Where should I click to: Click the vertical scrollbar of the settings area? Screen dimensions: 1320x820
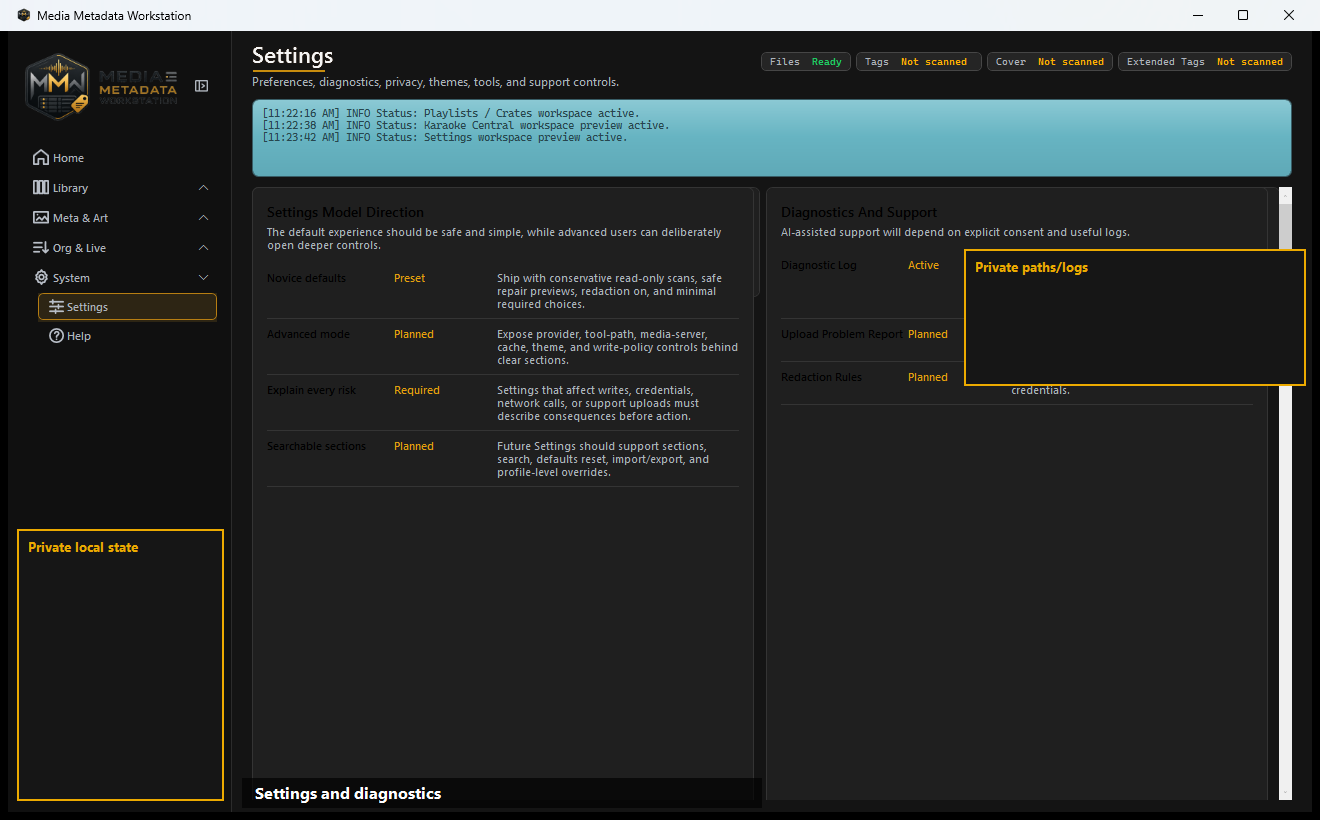1285,493
